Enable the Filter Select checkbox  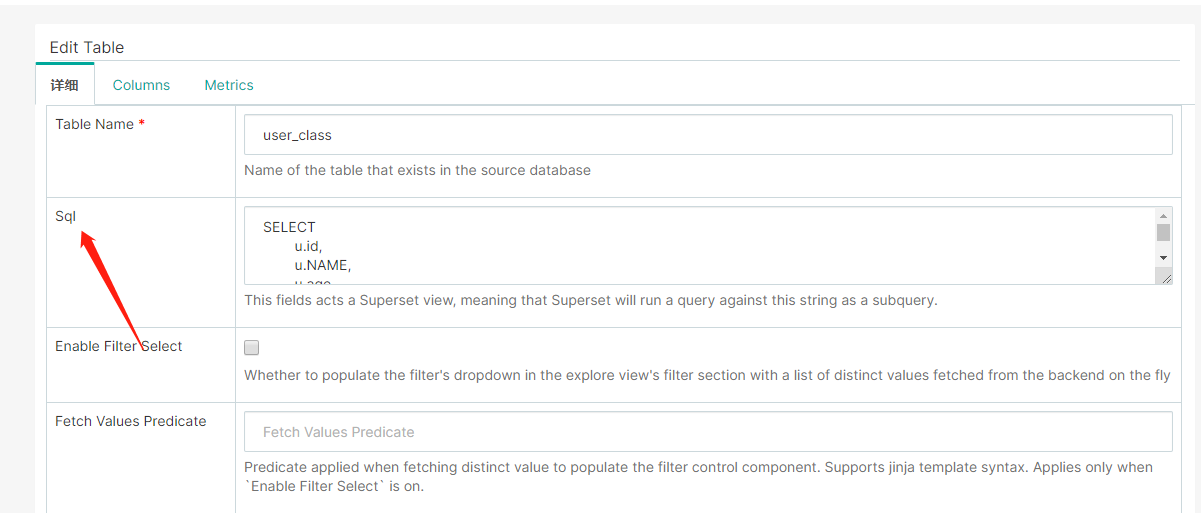pos(252,348)
